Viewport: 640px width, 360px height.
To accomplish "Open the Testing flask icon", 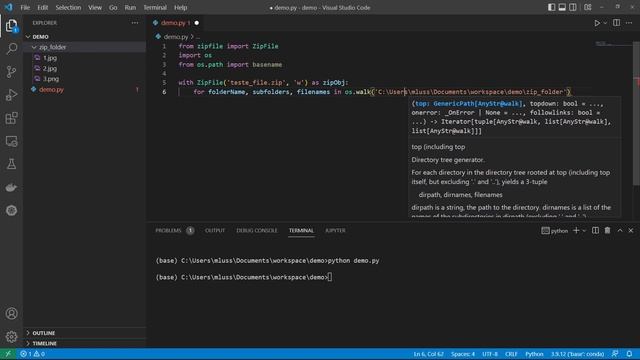I will point(11,164).
